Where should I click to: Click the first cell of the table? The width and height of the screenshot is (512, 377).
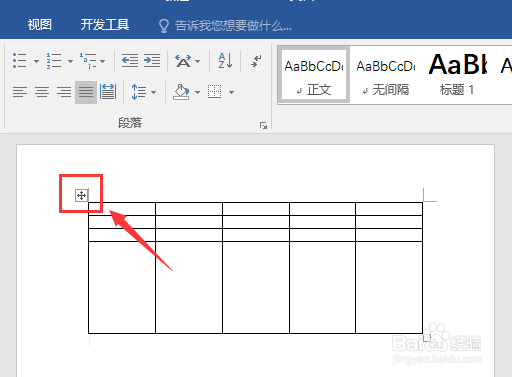click(122, 209)
